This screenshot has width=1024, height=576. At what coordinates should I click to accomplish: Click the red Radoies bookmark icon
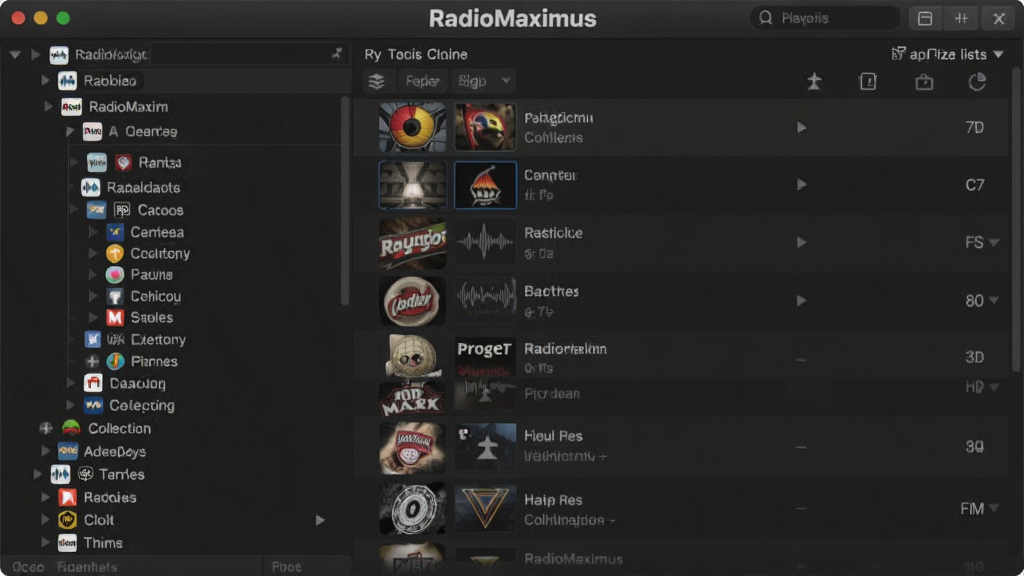(x=67, y=497)
